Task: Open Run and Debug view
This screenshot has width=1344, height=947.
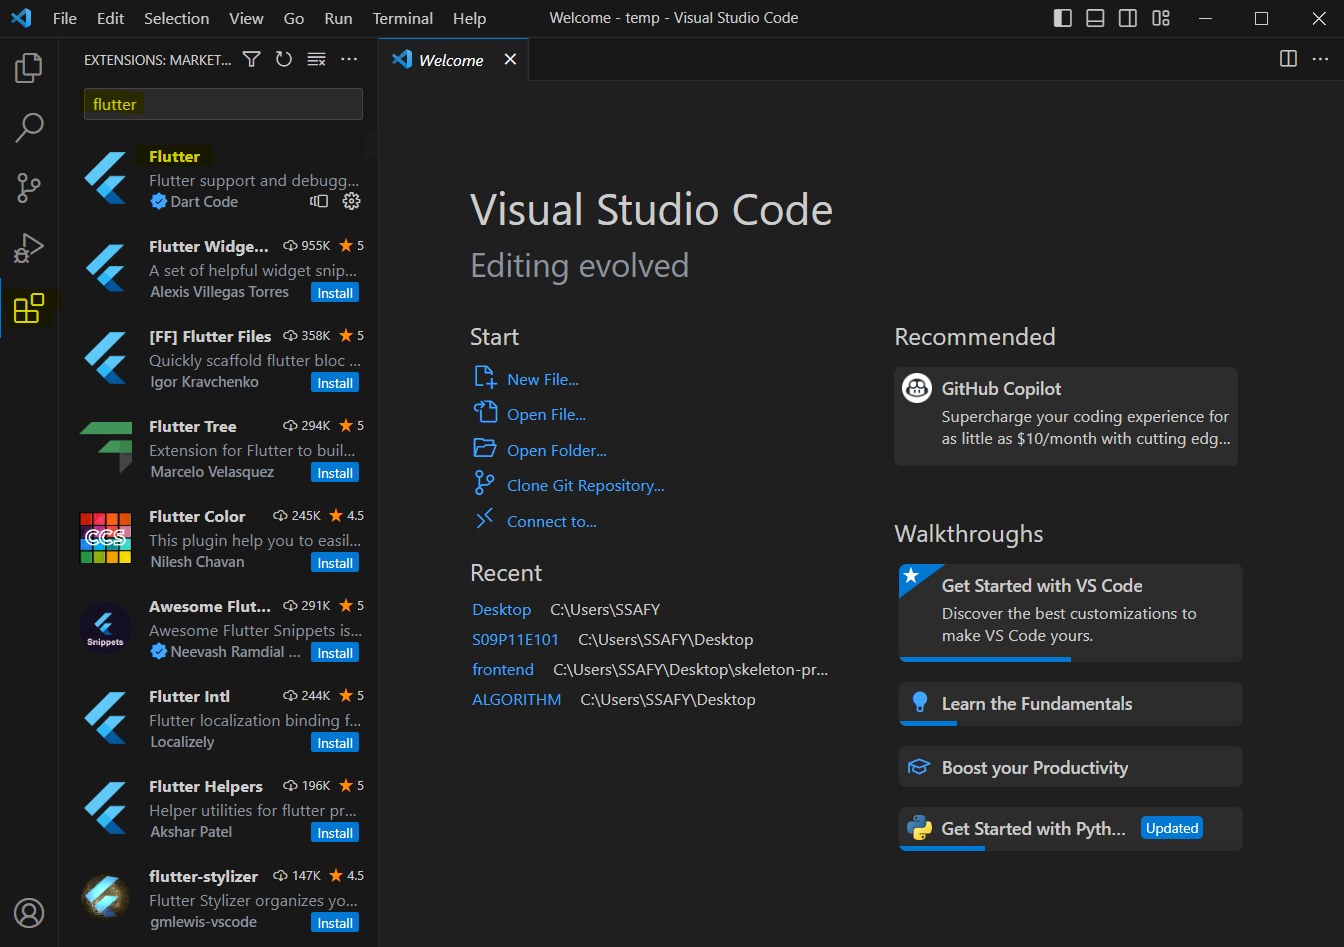Action: click(x=29, y=247)
